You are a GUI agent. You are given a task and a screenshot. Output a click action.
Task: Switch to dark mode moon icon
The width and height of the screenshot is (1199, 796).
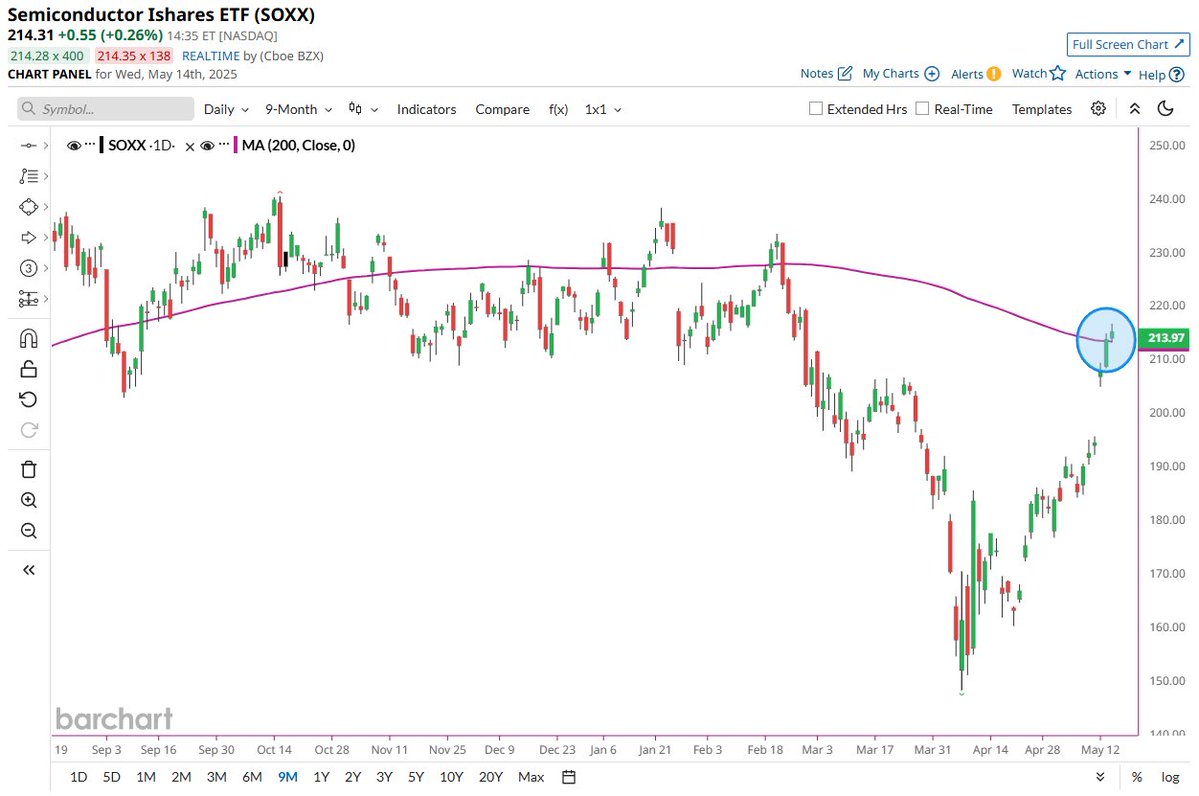point(1165,109)
